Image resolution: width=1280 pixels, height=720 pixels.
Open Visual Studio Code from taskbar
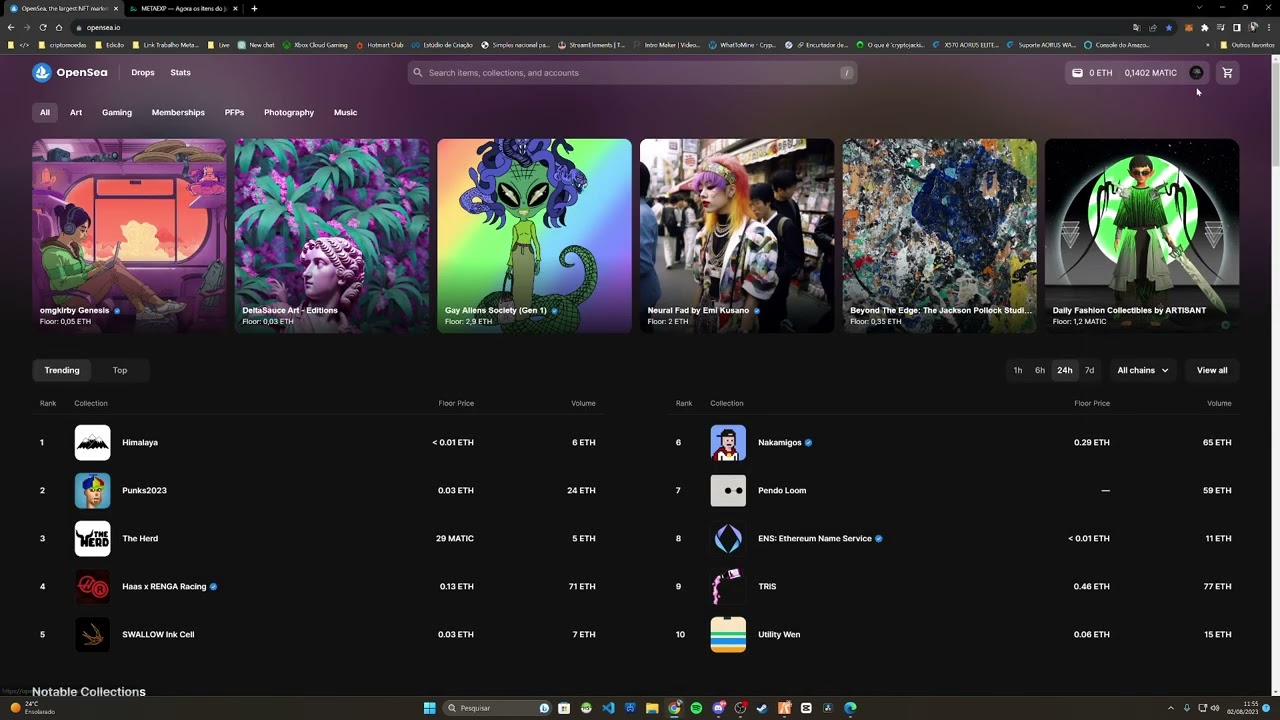tap(608, 708)
